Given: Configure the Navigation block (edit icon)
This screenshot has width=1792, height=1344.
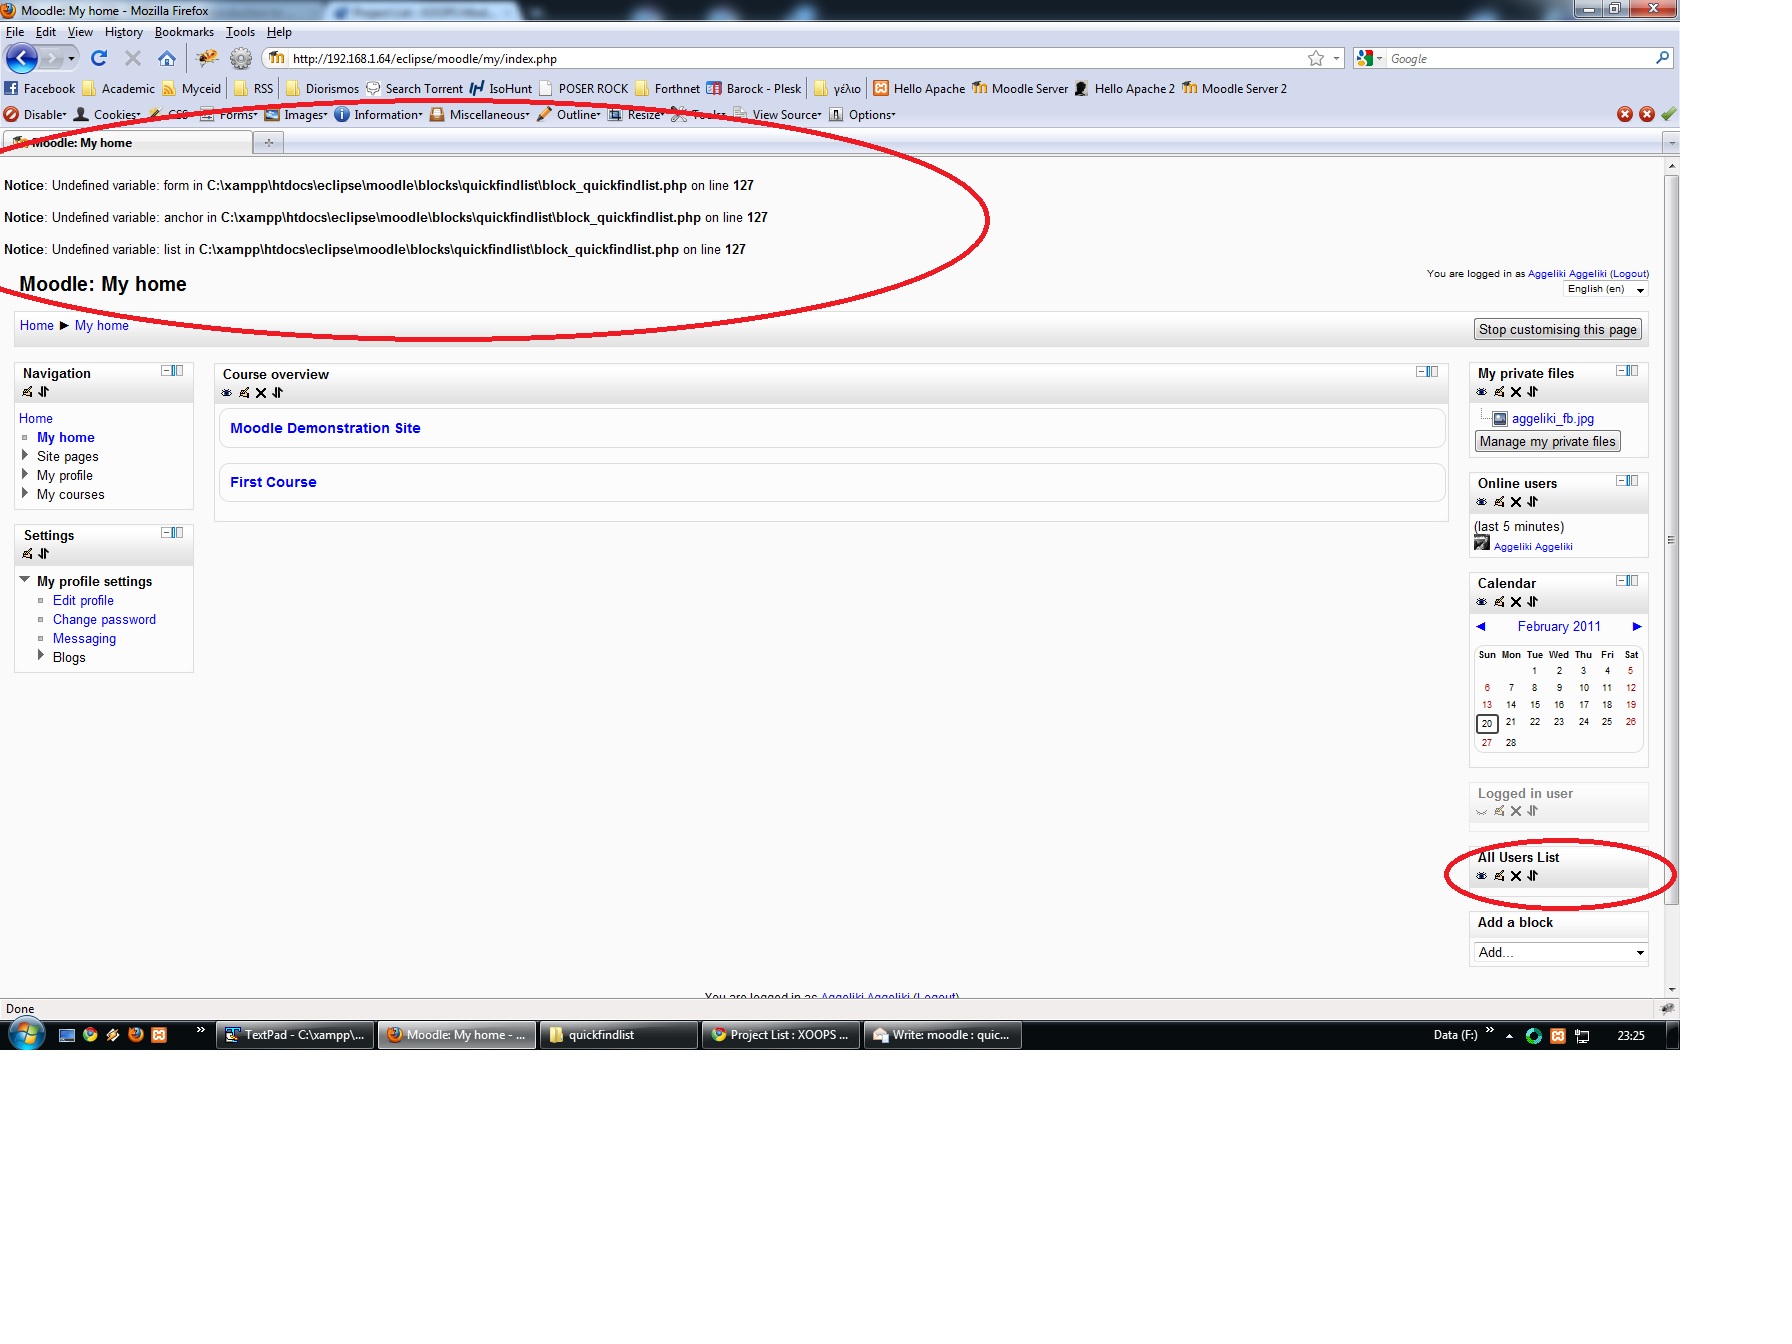Looking at the screenshot, I should 27,392.
